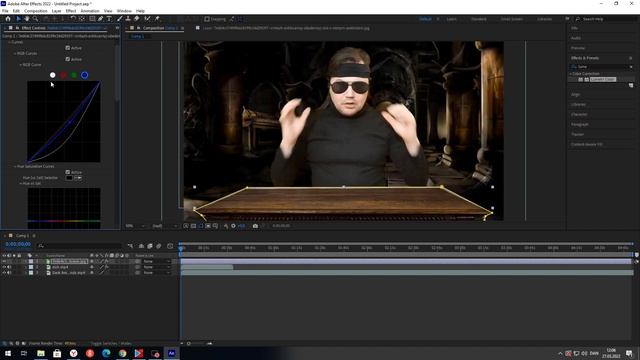Open the Composition Mini-Flowchart icon in timeline
Image resolution: width=640 pixels, height=360 pixels.
tap(130, 246)
